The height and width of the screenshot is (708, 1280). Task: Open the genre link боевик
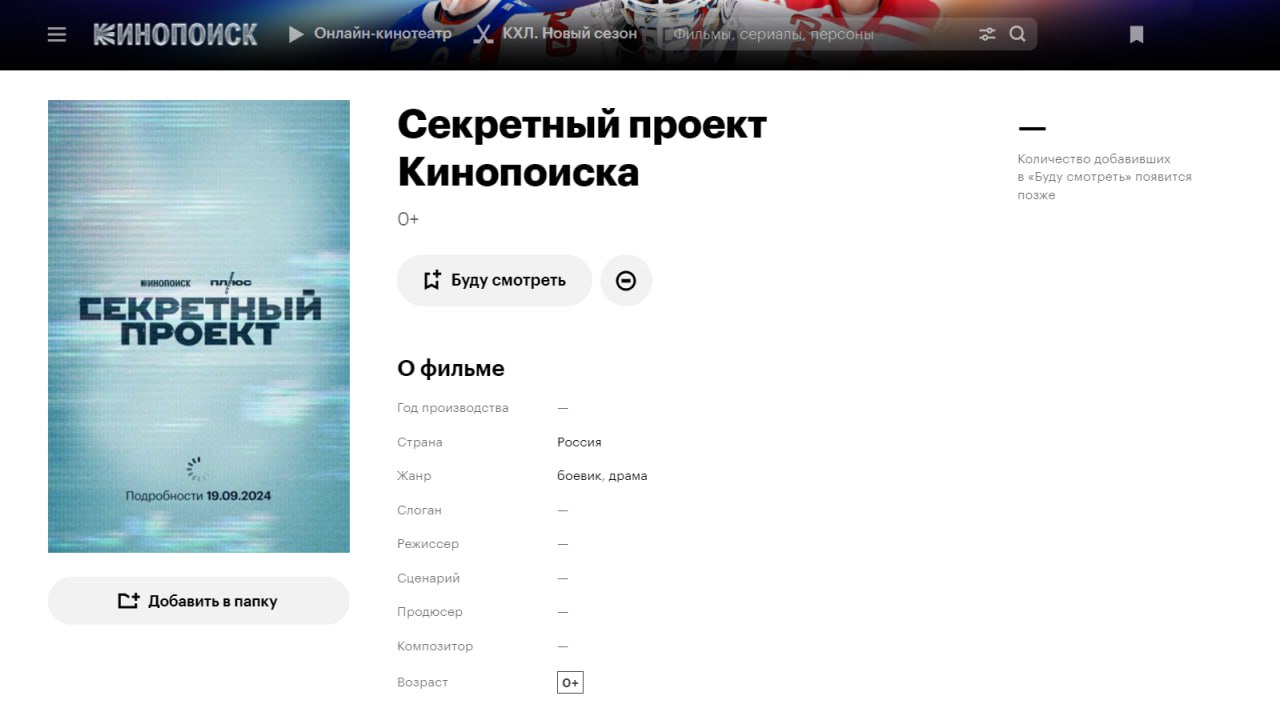tap(579, 476)
